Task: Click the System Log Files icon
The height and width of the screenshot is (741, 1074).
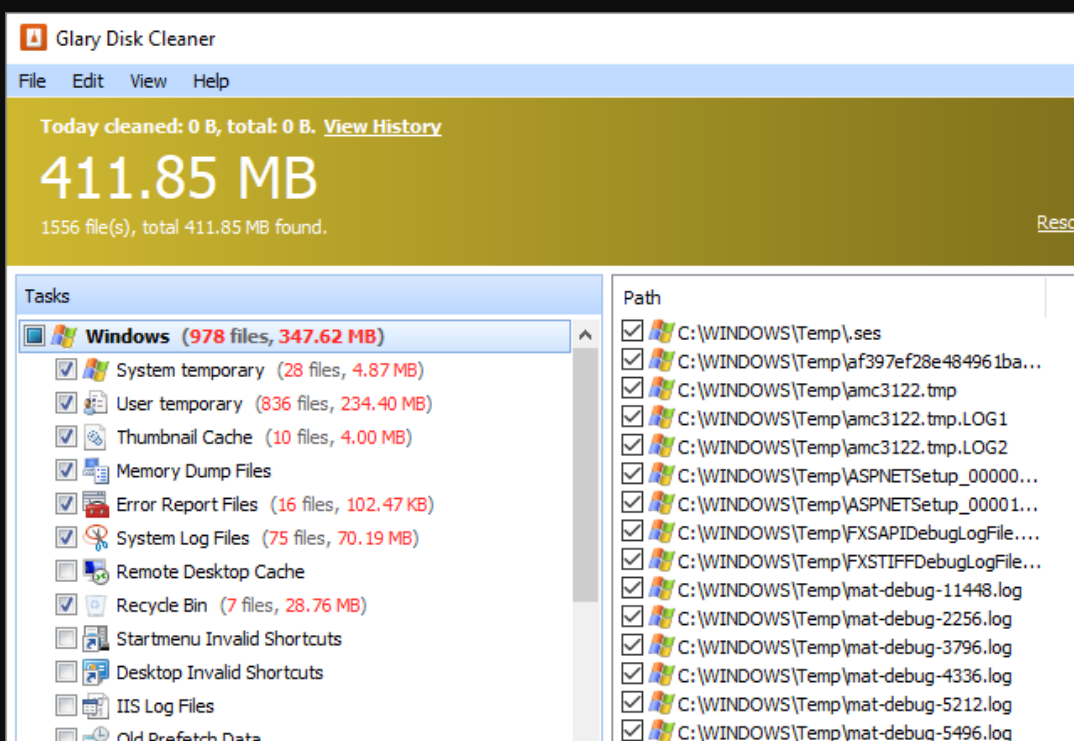Action: coord(96,537)
